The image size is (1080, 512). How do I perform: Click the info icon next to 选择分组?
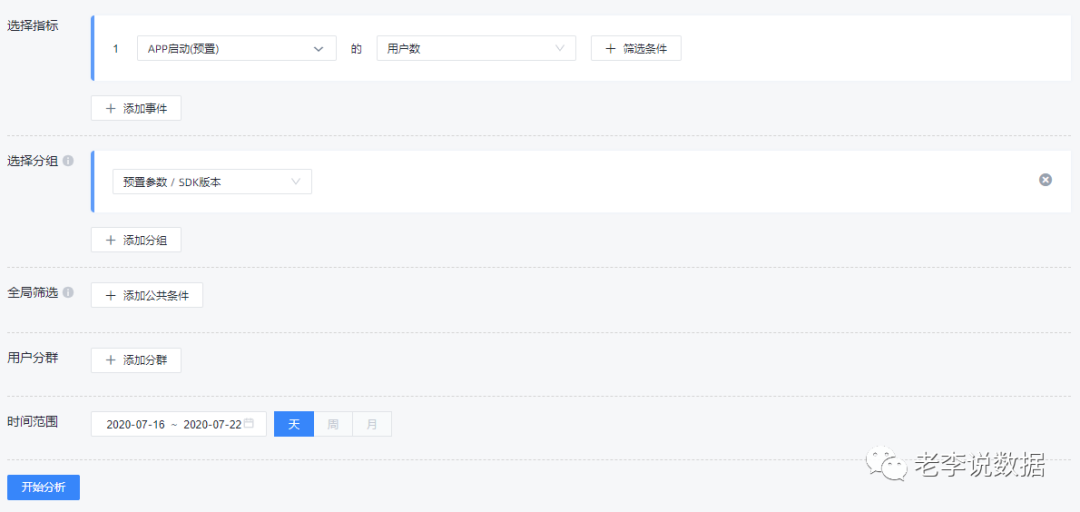pyautogui.click(x=68, y=161)
